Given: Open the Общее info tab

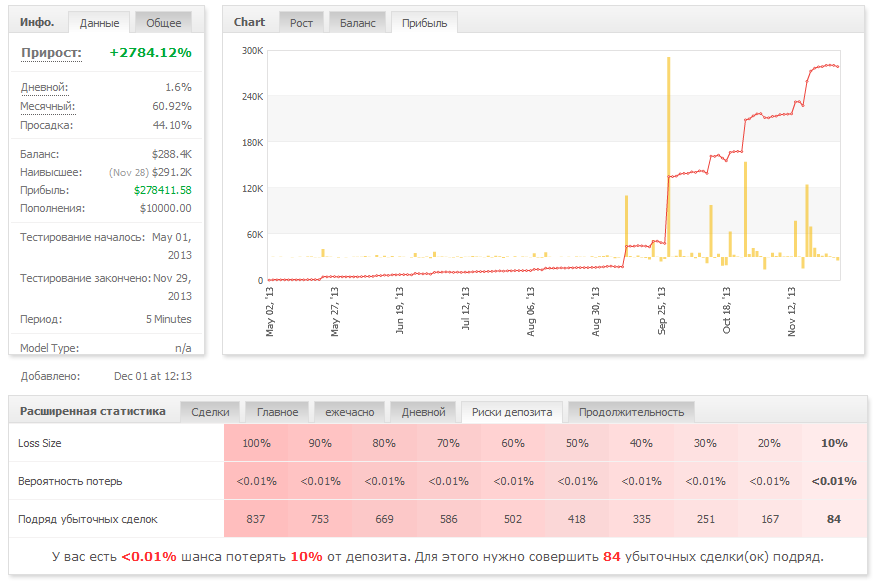Looking at the screenshot, I should 164,23.
